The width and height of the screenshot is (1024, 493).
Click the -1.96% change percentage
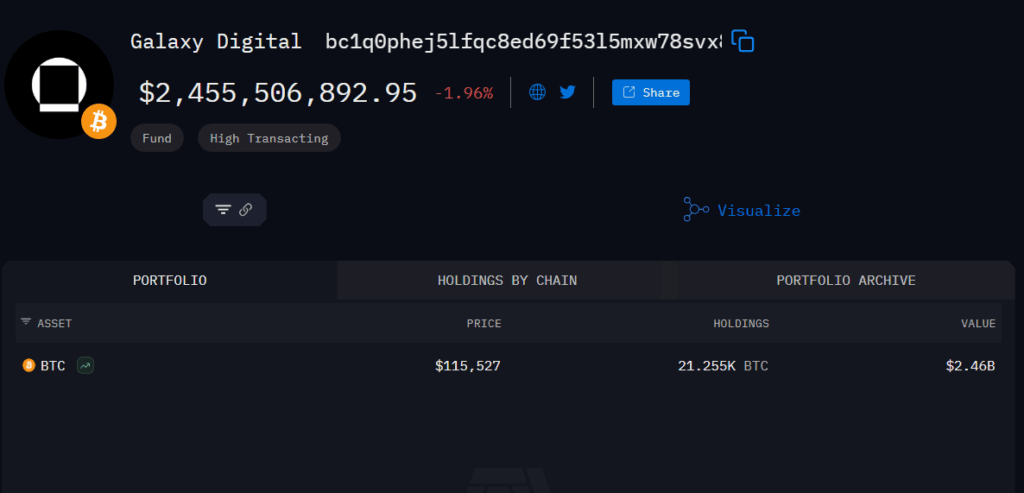click(x=464, y=93)
